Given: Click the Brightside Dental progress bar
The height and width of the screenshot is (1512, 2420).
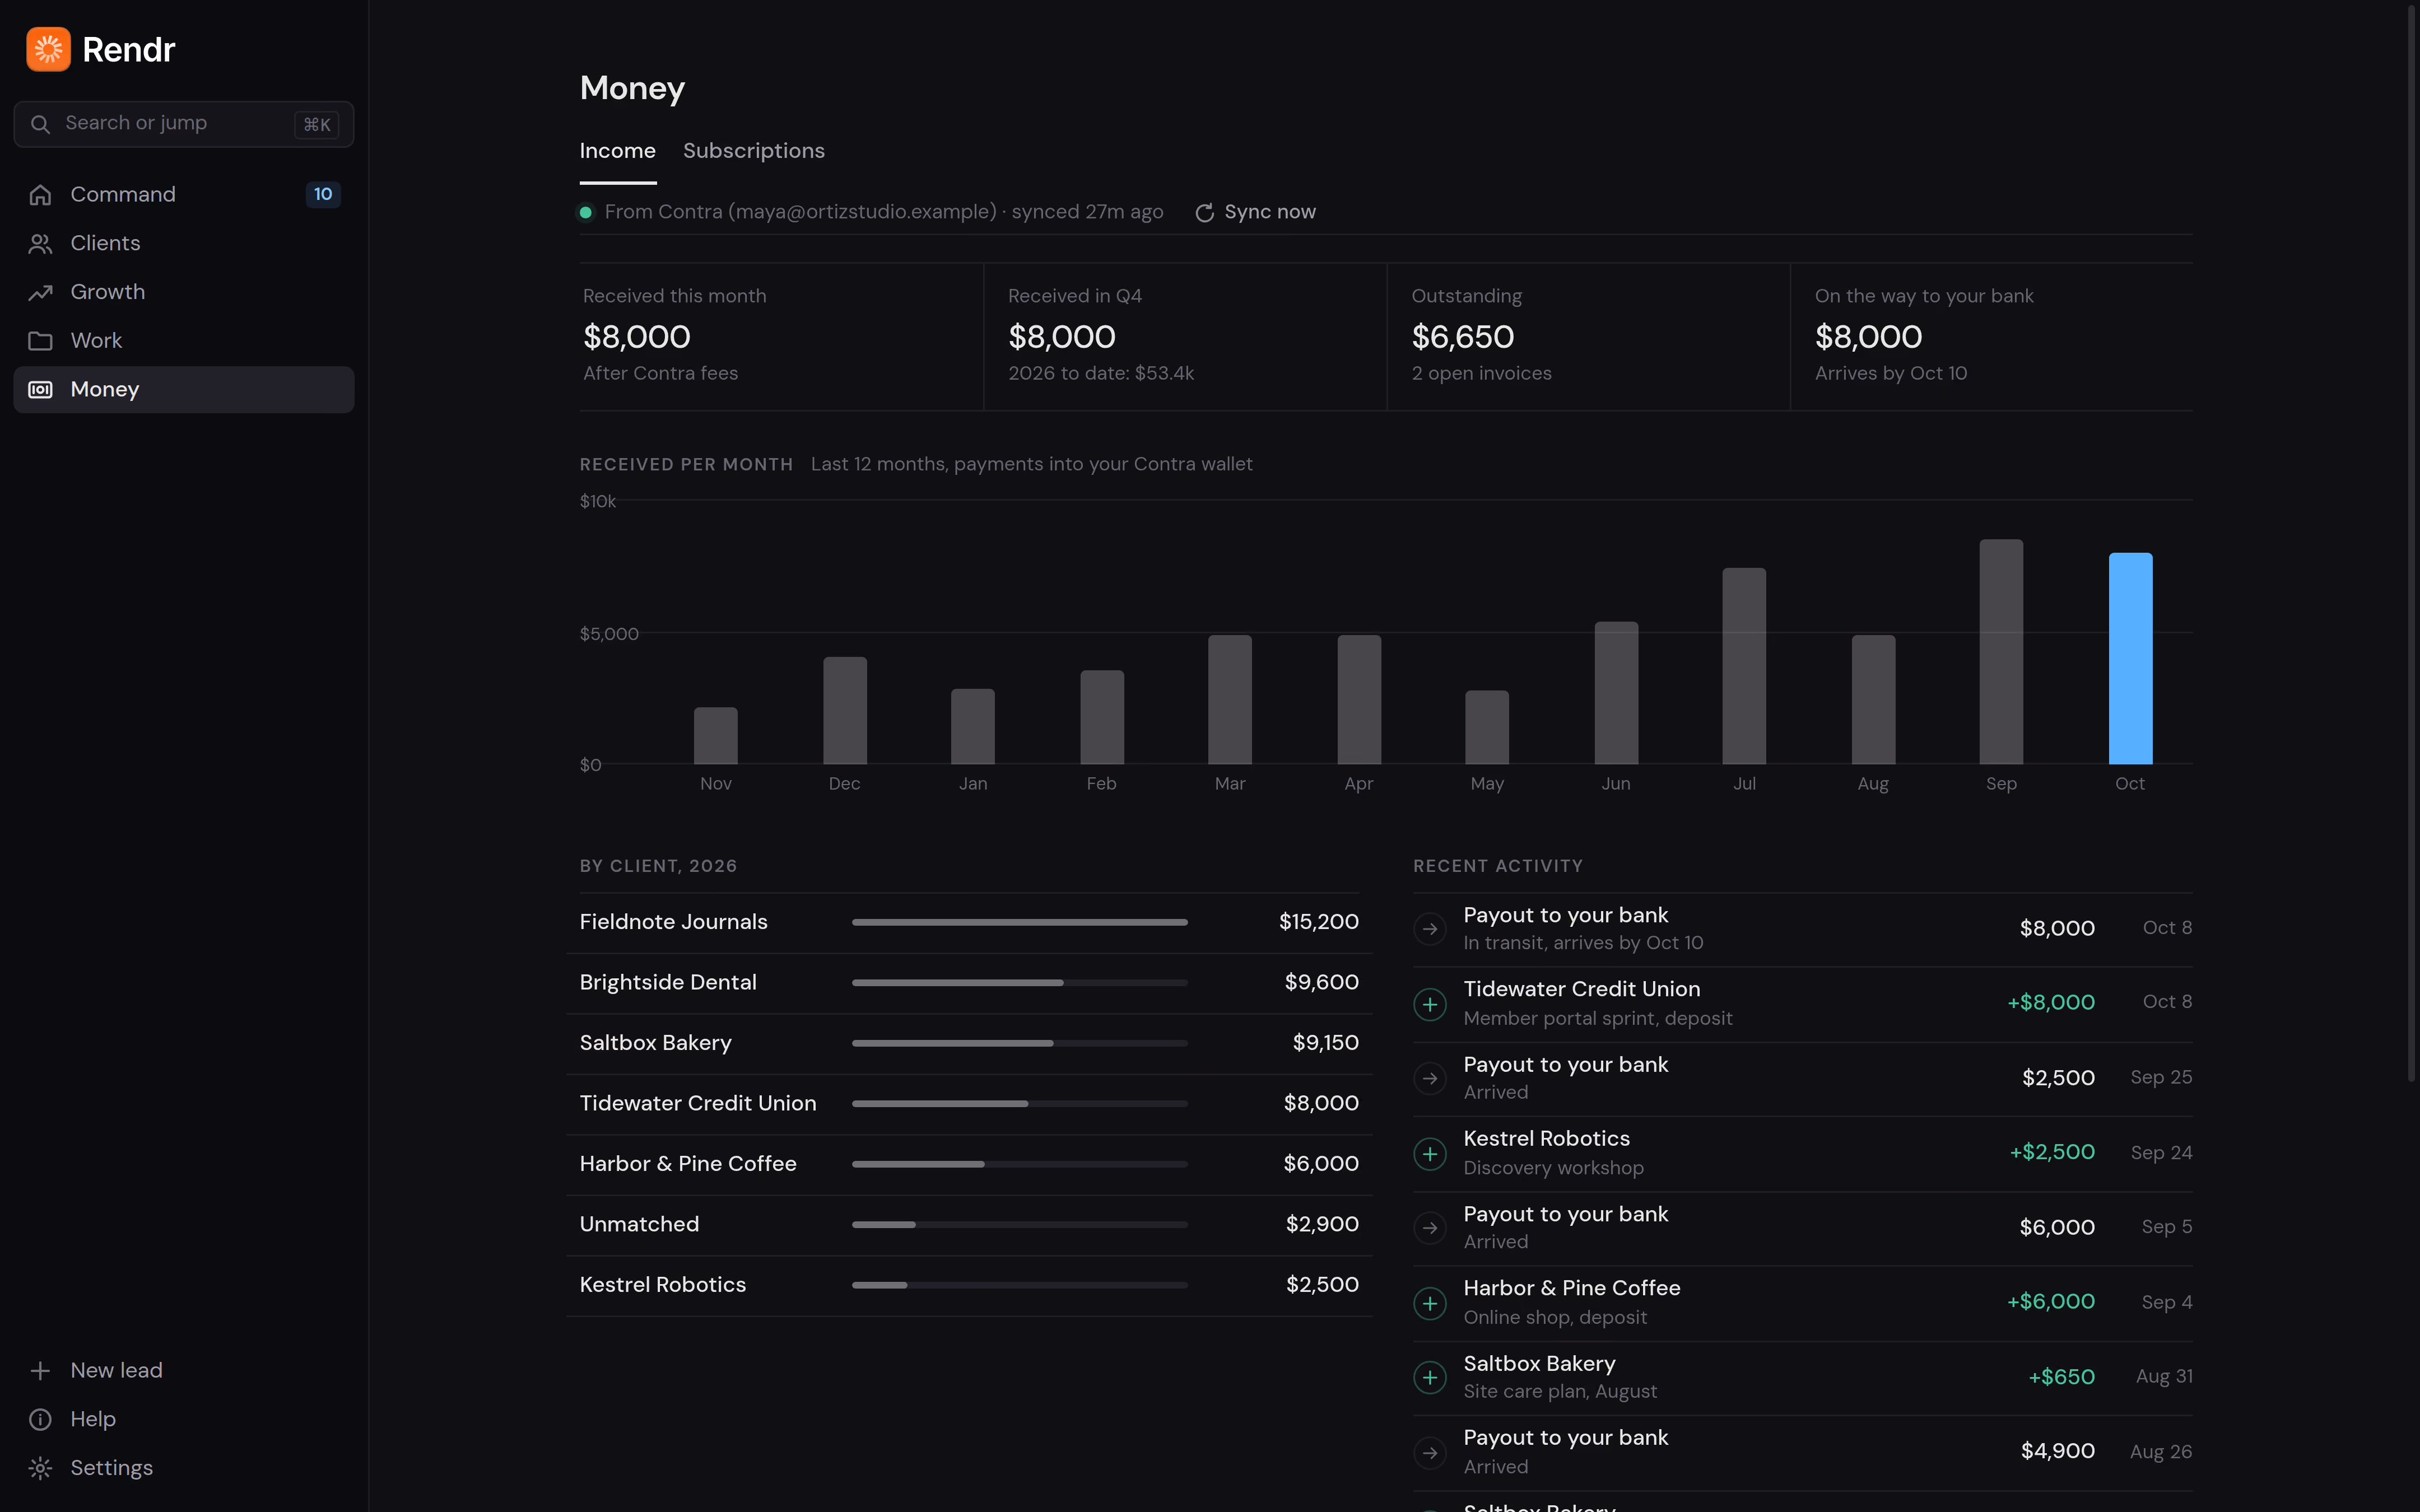Looking at the screenshot, I should 1020,983.
